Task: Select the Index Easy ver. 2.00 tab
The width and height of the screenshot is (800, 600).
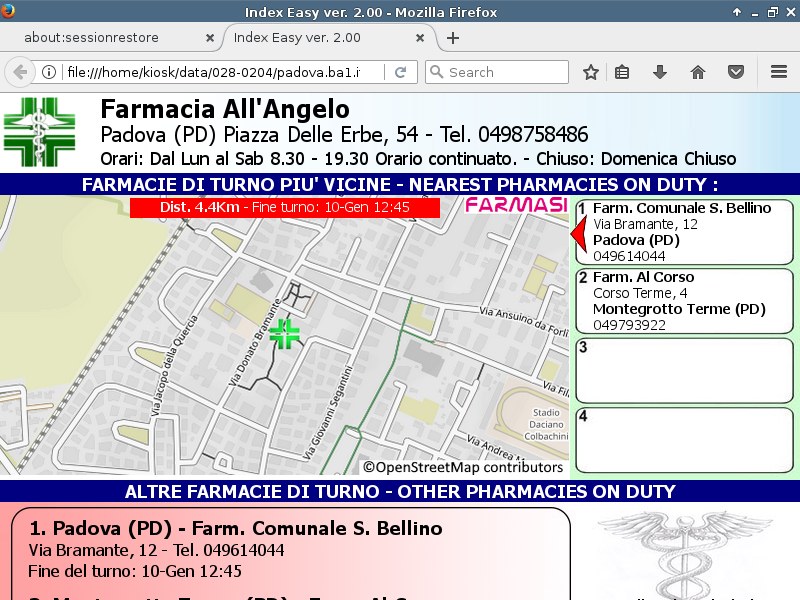Action: coord(318,38)
